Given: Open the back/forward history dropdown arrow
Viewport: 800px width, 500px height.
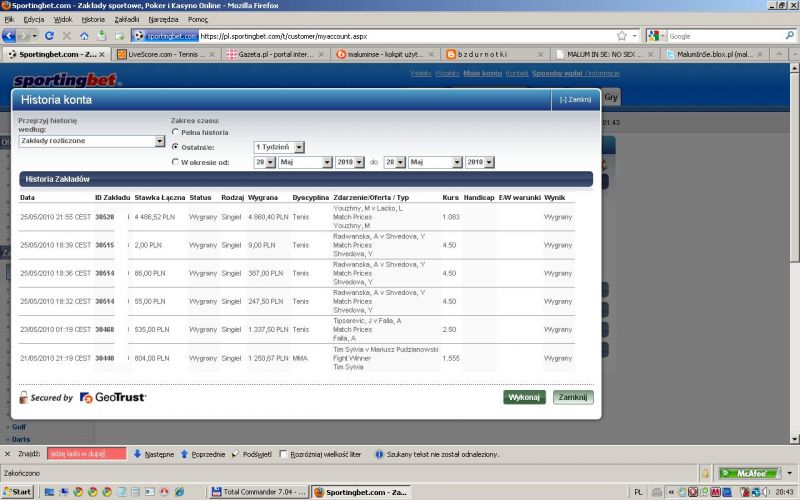Looking at the screenshot, I should (35, 36).
